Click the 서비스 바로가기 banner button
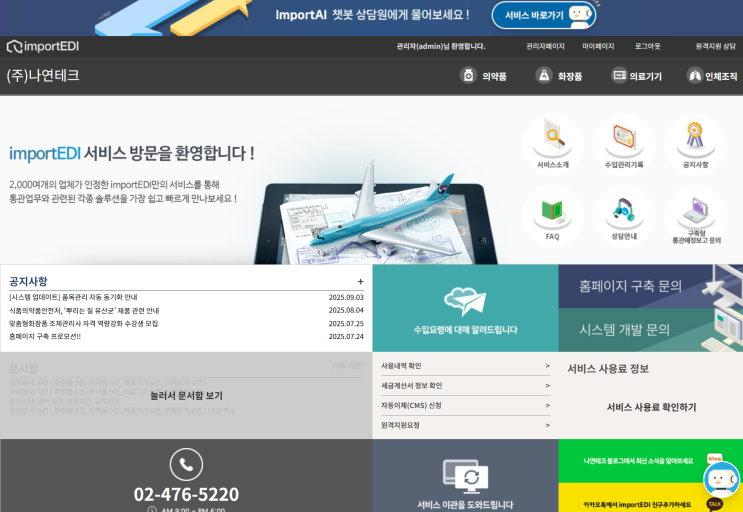Image resolution: width=743 pixels, height=512 pixels. click(x=544, y=15)
